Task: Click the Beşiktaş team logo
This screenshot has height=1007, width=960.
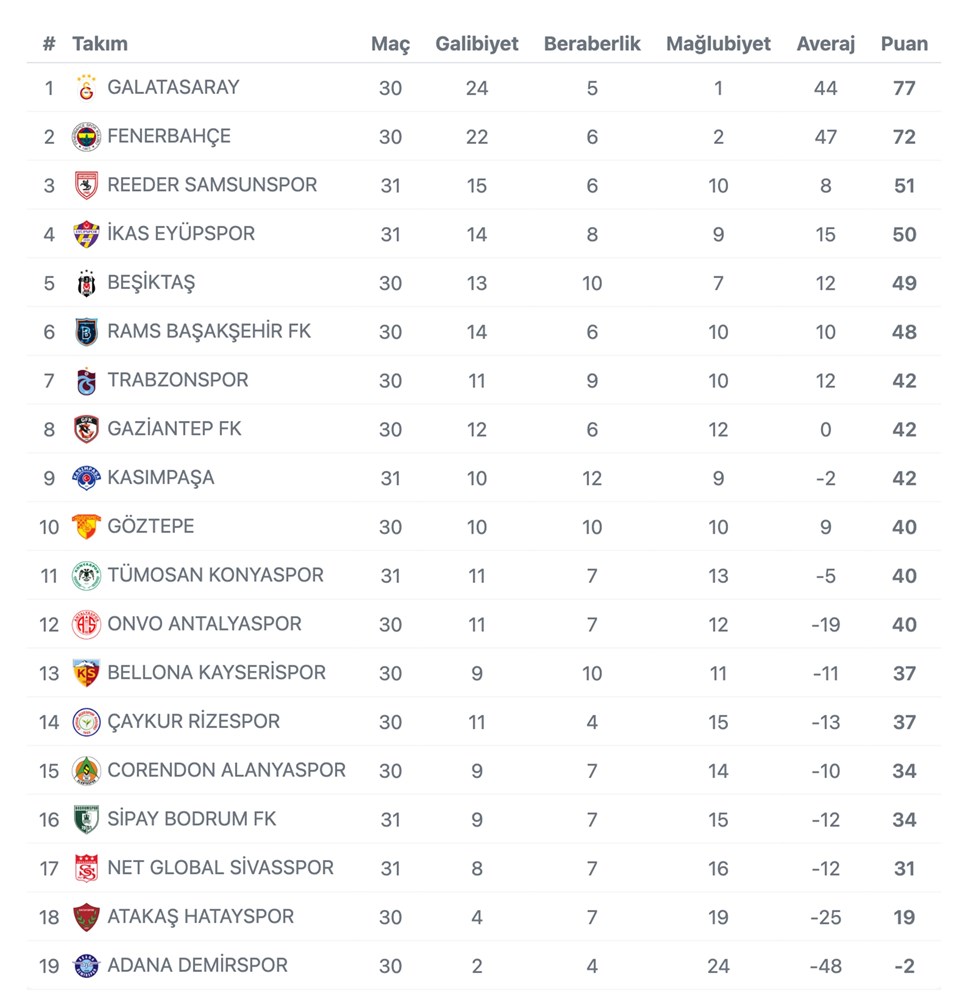Action: [87, 283]
